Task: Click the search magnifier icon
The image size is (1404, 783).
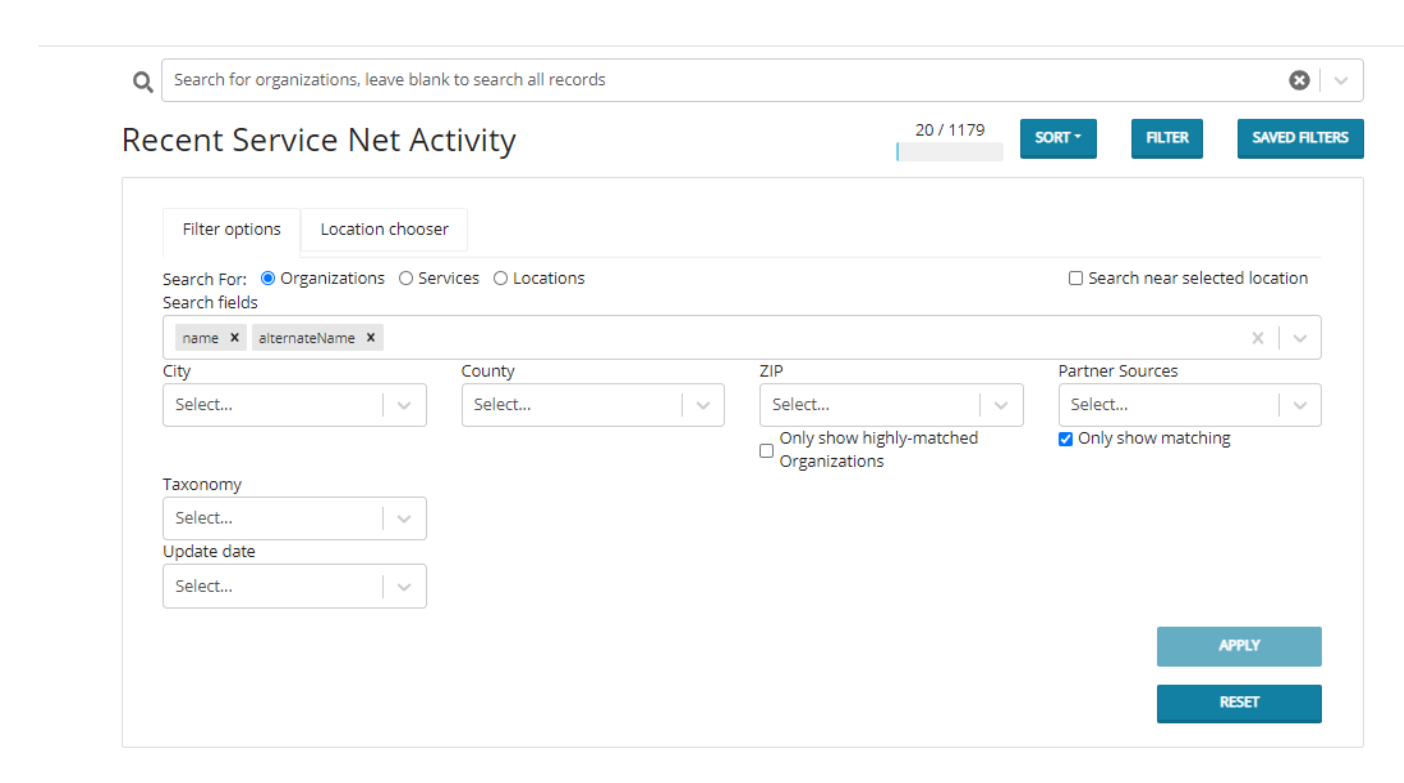Action: click(x=143, y=80)
